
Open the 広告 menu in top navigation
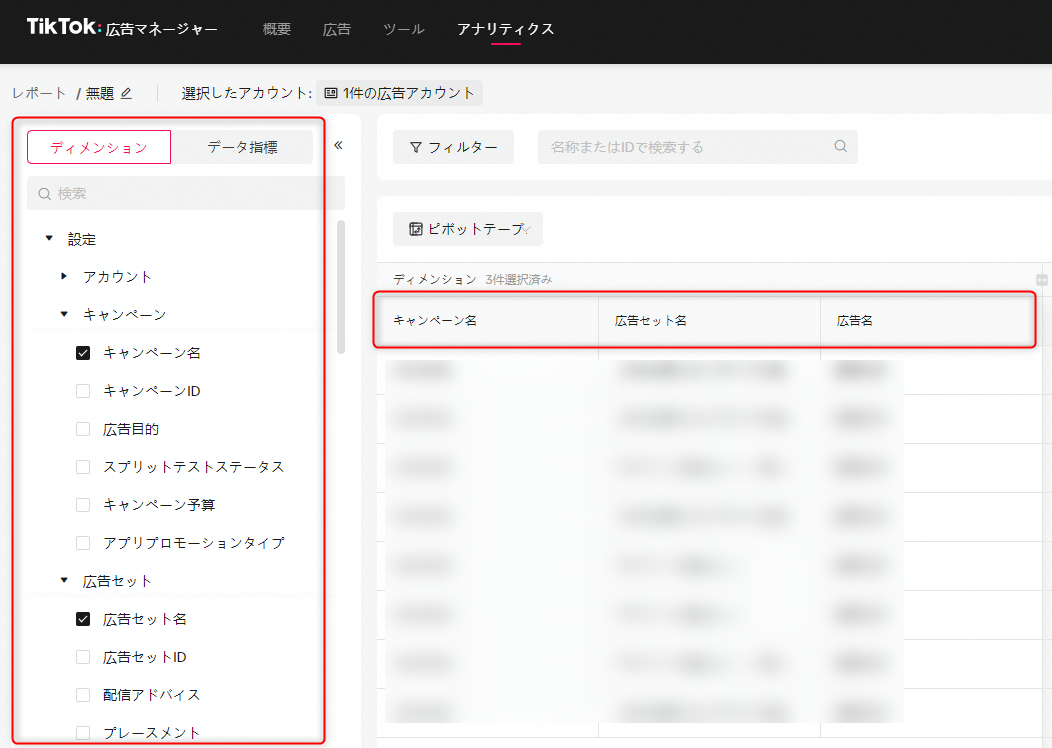[x=337, y=29]
